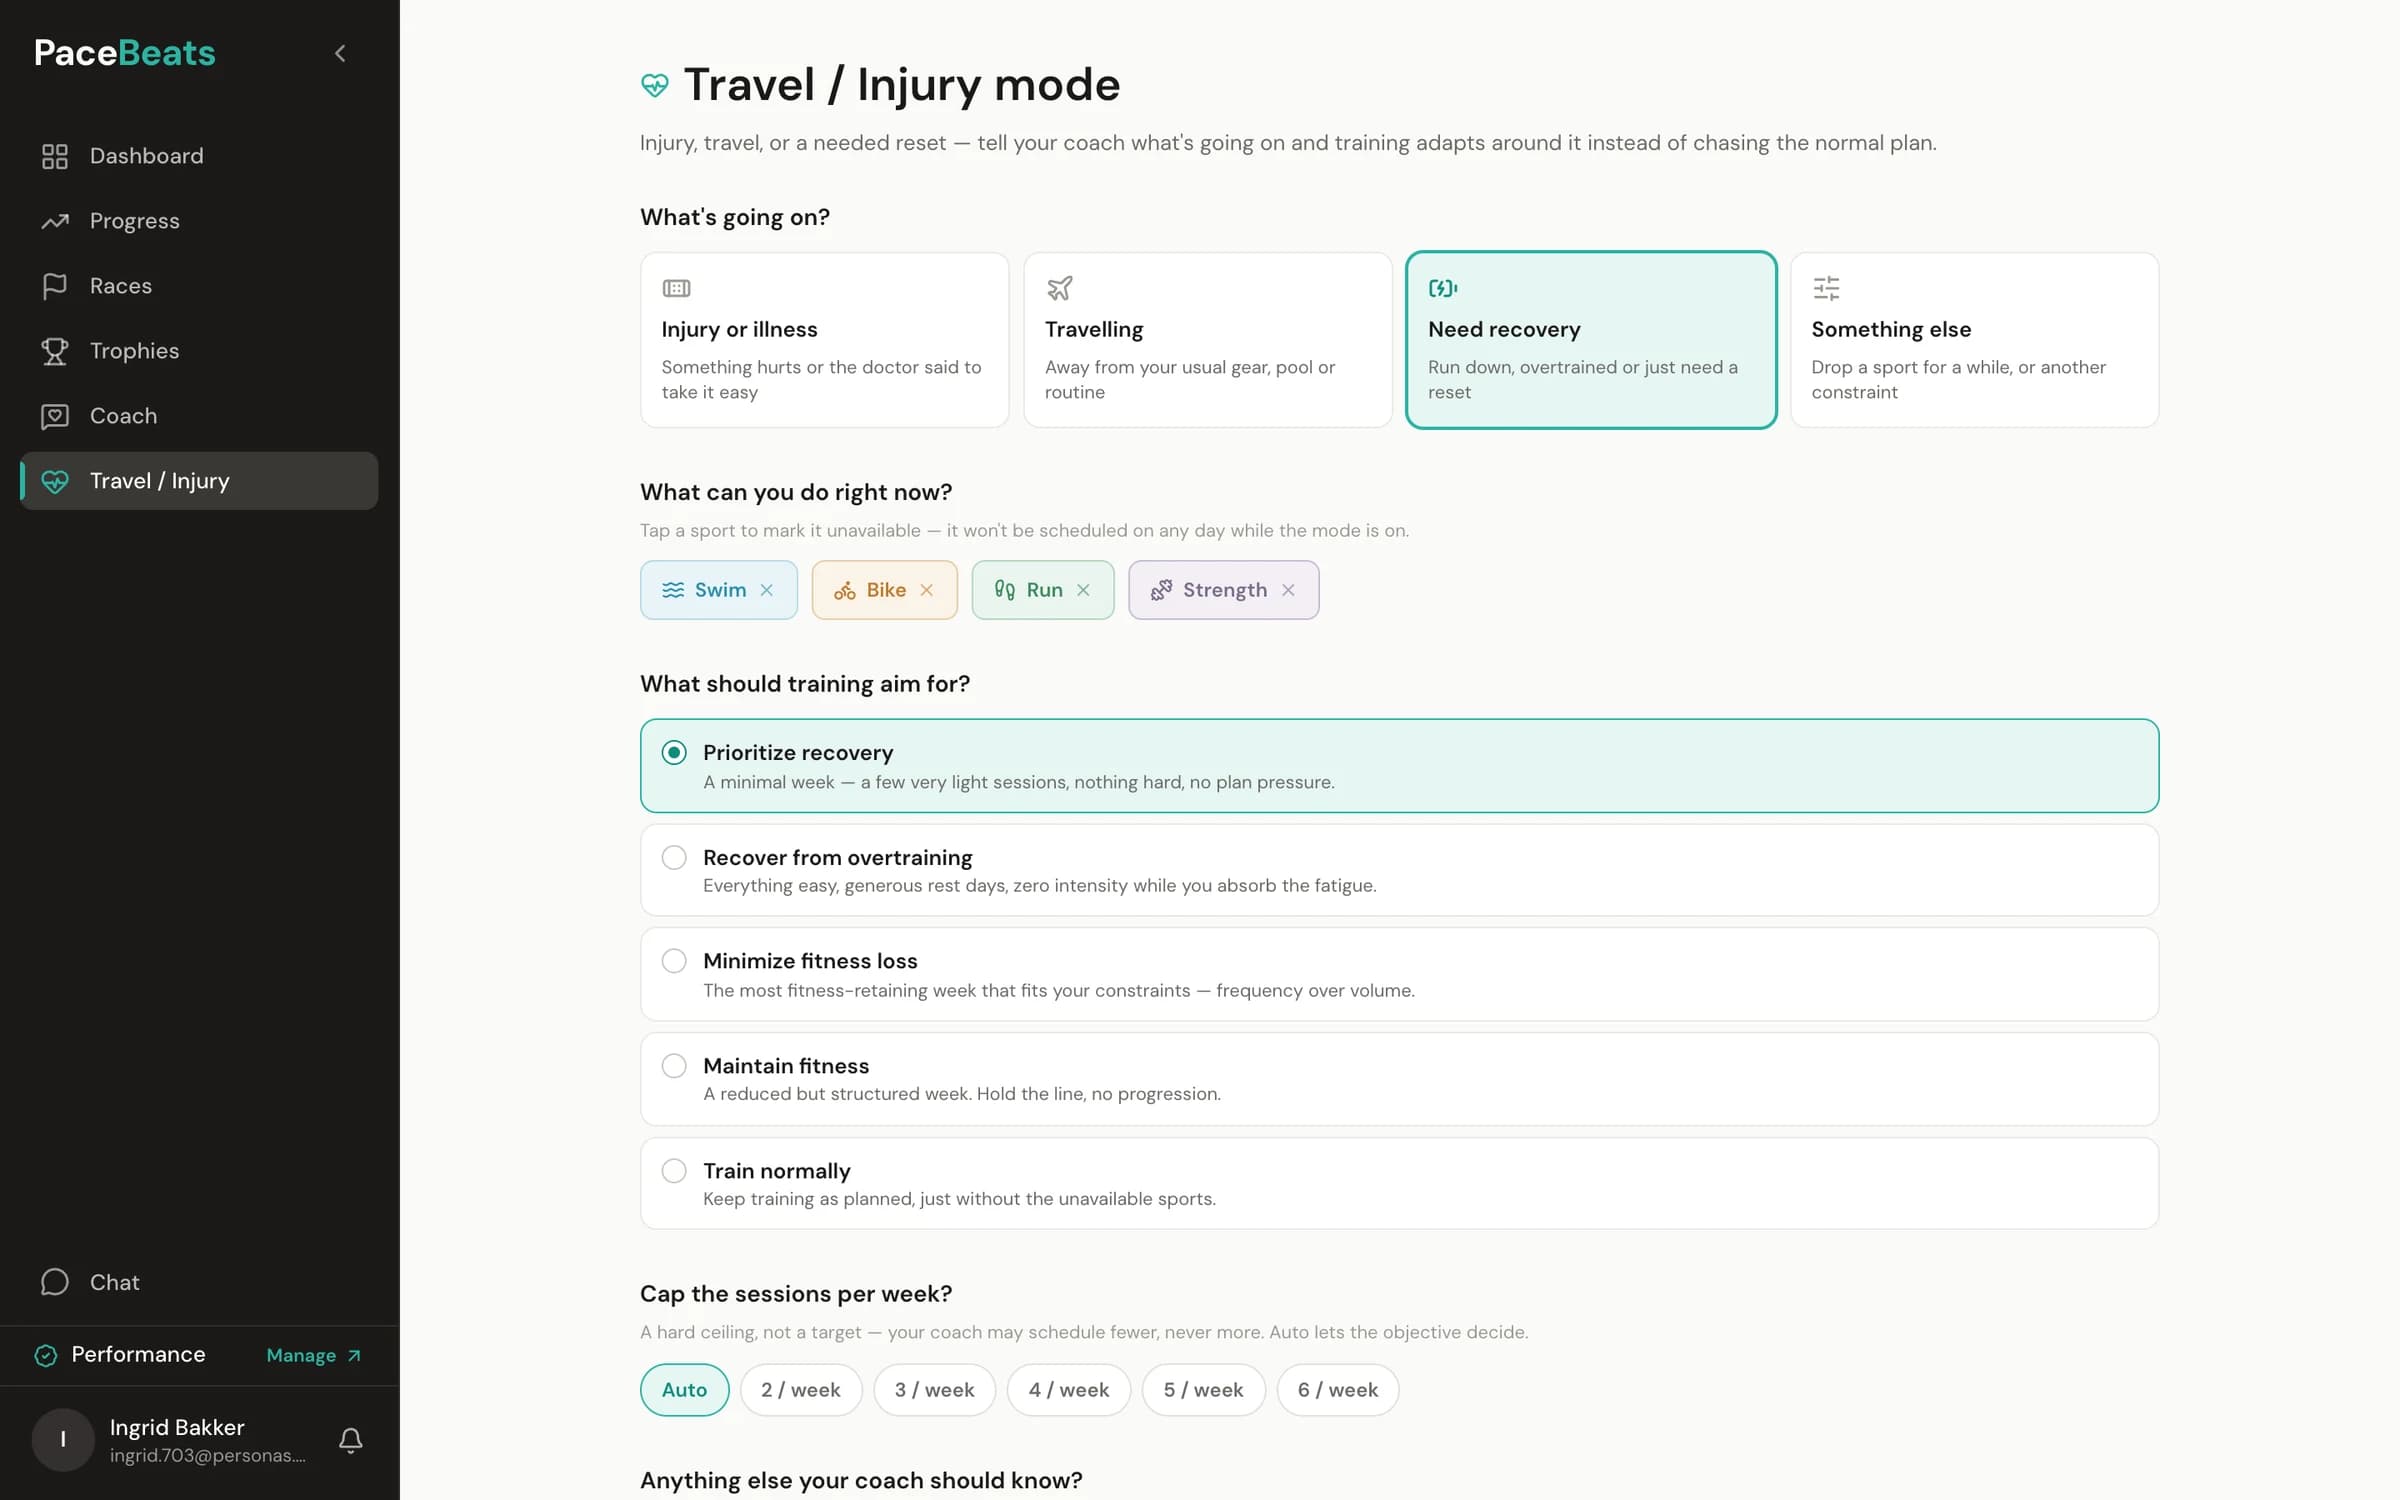Open the Dashboard grid icon
Viewport: 2400px width, 1500px height.
55,156
